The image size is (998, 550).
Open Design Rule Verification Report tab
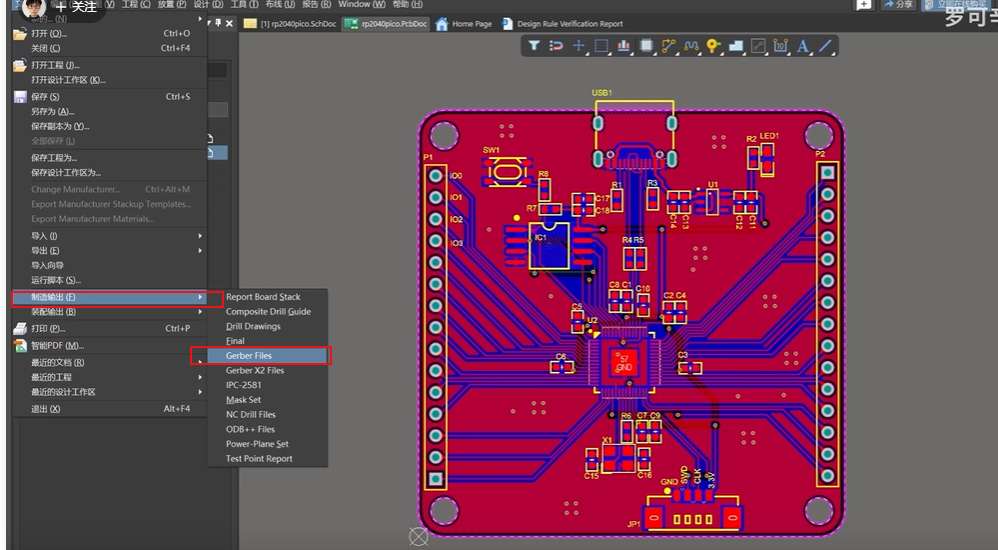563,24
